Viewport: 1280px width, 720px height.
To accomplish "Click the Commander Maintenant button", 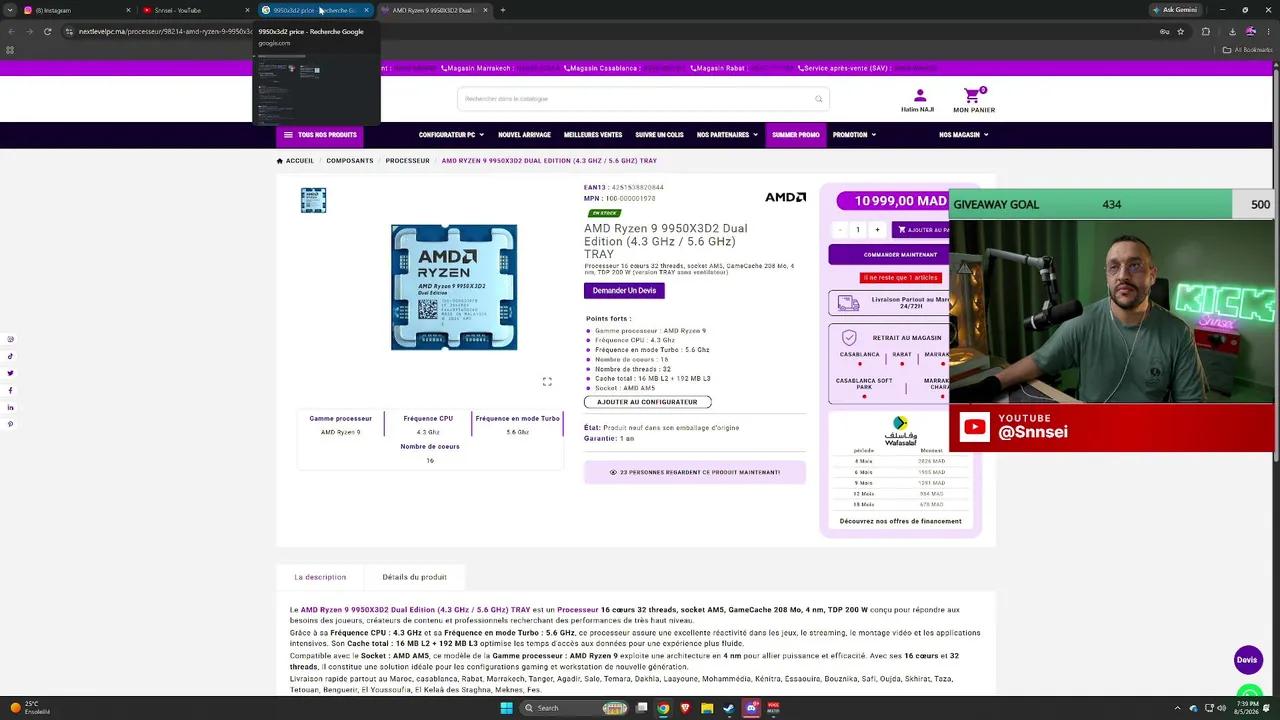I will [x=888, y=255].
